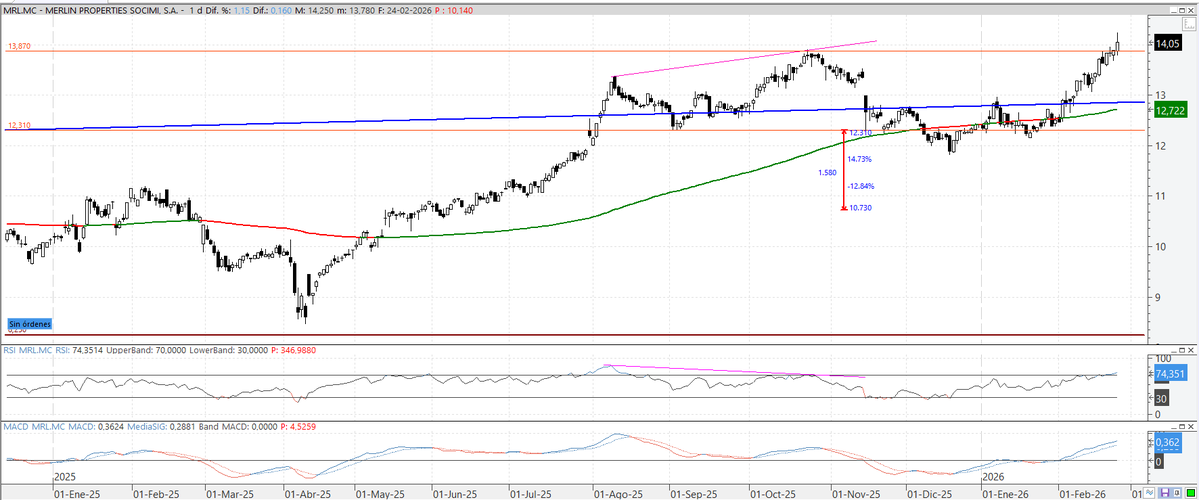Click the 14,05 current price tag
The width and height of the screenshot is (1199, 500).
[1167, 44]
